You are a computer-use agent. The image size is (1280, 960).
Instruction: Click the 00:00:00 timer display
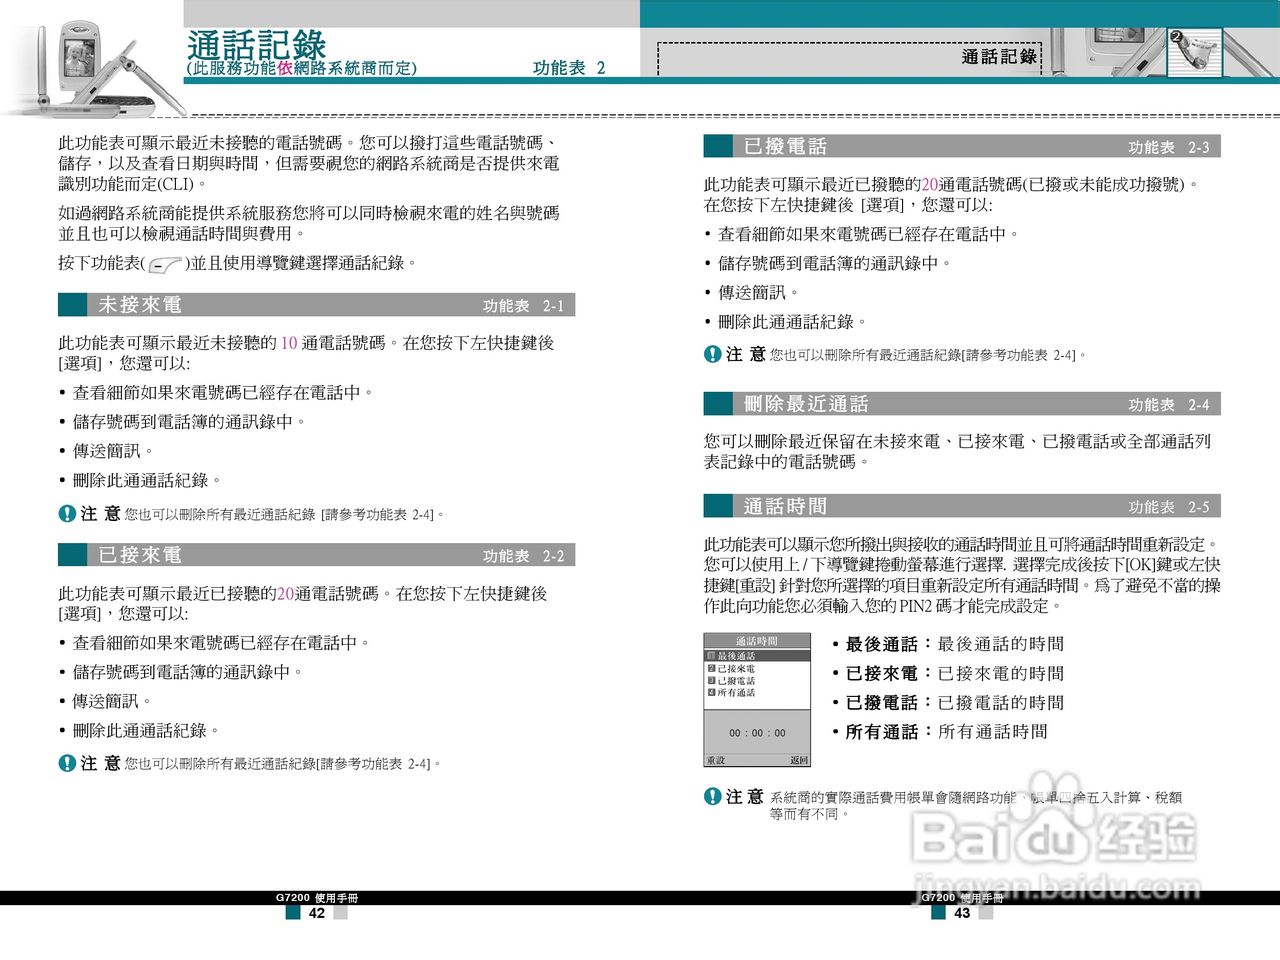(757, 733)
